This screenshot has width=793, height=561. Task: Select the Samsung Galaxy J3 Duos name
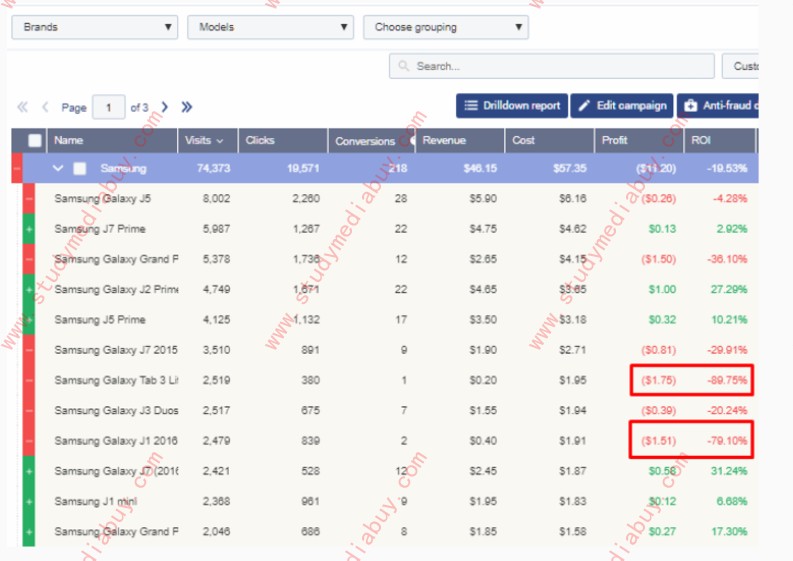tap(116, 411)
